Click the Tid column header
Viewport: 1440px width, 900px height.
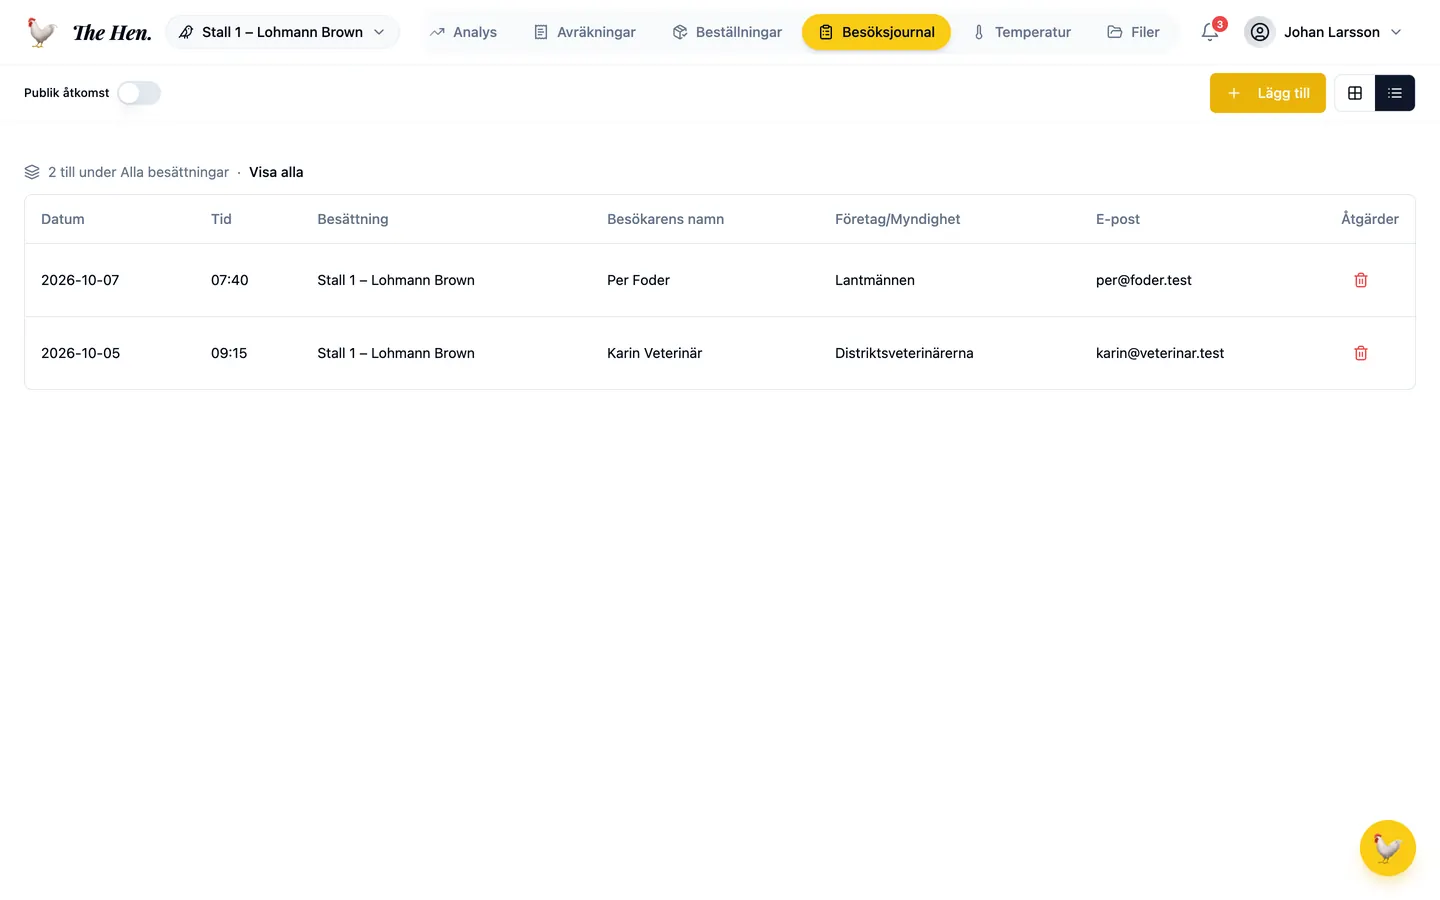pyautogui.click(x=221, y=219)
